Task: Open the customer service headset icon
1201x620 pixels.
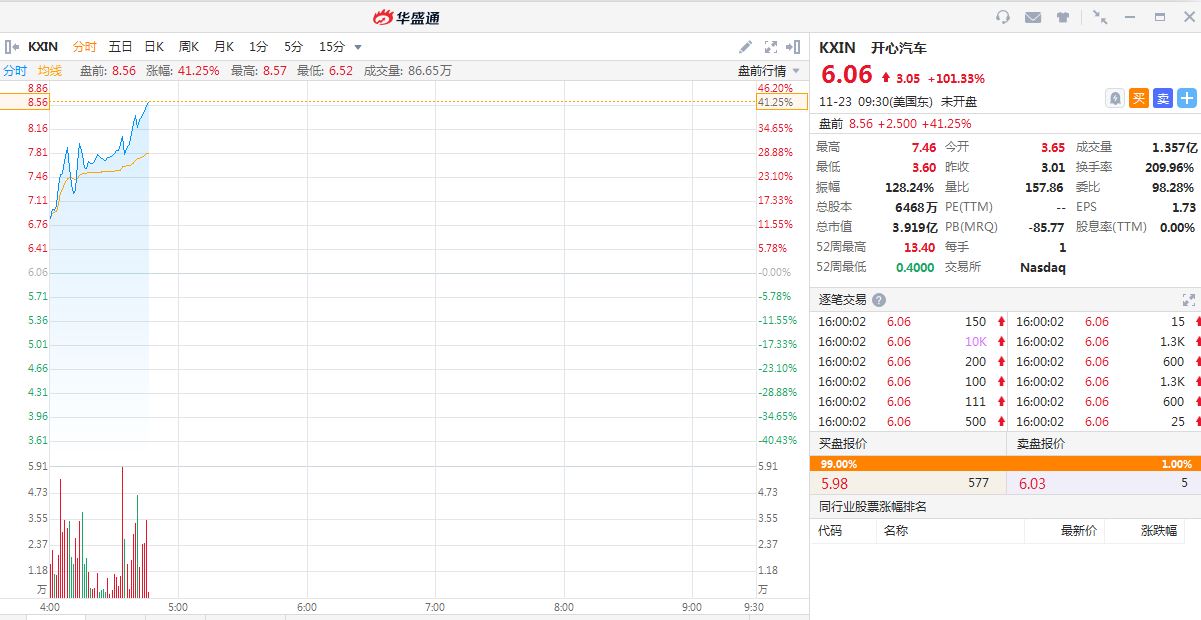Action: pyautogui.click(x=1003, y=17)
